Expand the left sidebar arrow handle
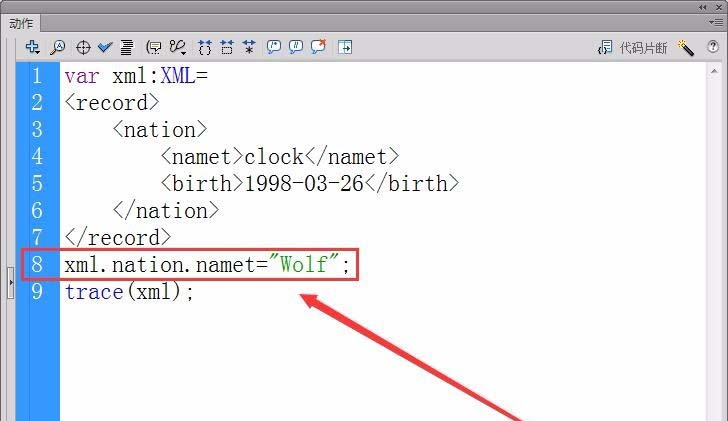Image resolution: width=728 pixels, height=421 pixels. [11, 282]
